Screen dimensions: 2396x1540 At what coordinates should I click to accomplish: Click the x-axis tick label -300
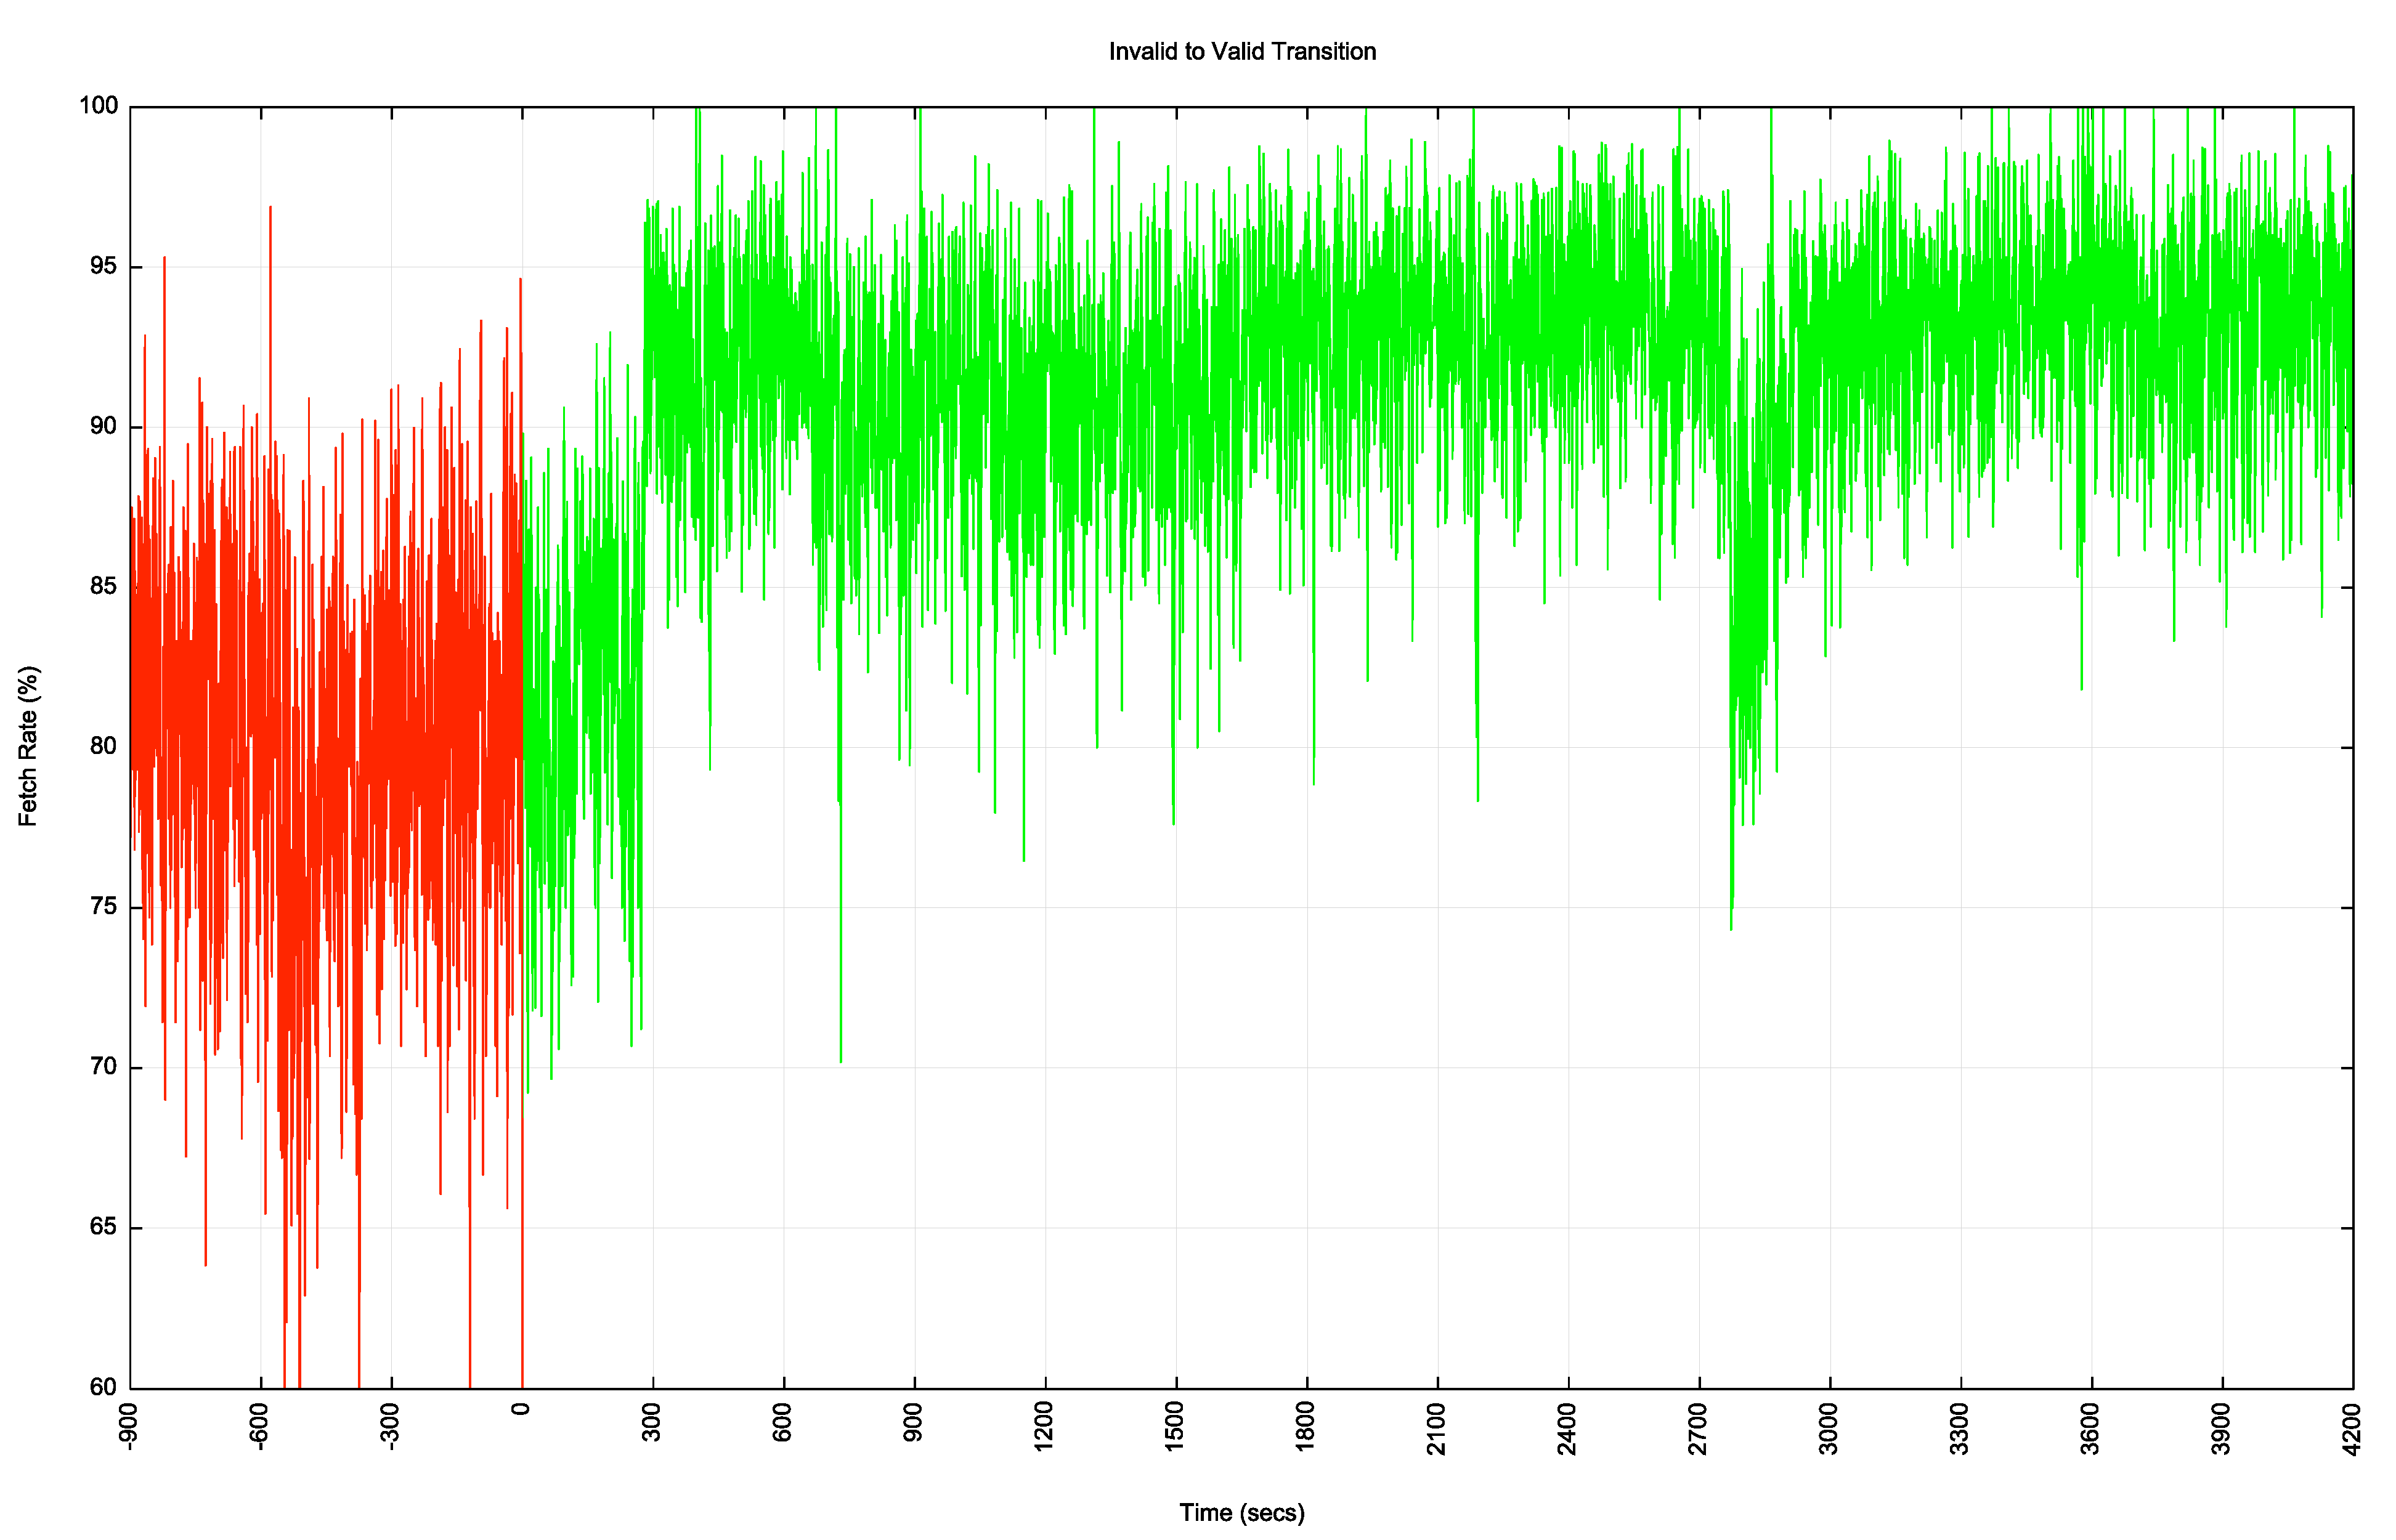pyautogui.click(x=390, y=1426)
